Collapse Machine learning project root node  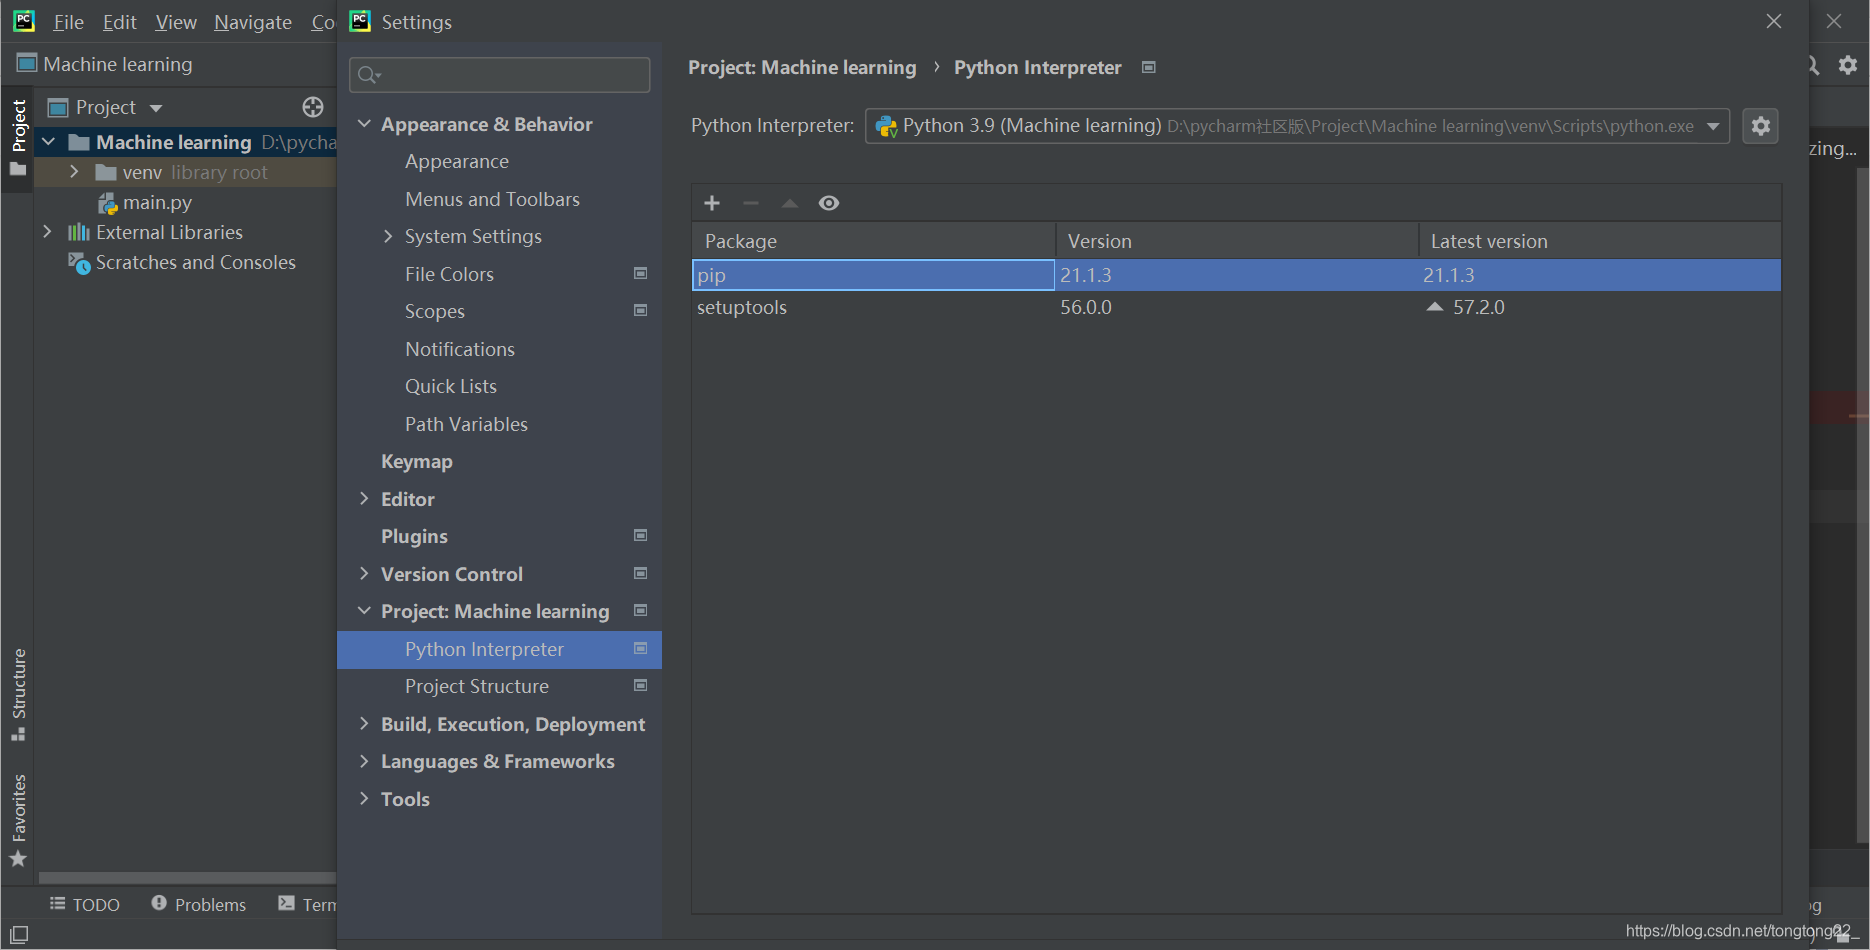click(48, 142)
